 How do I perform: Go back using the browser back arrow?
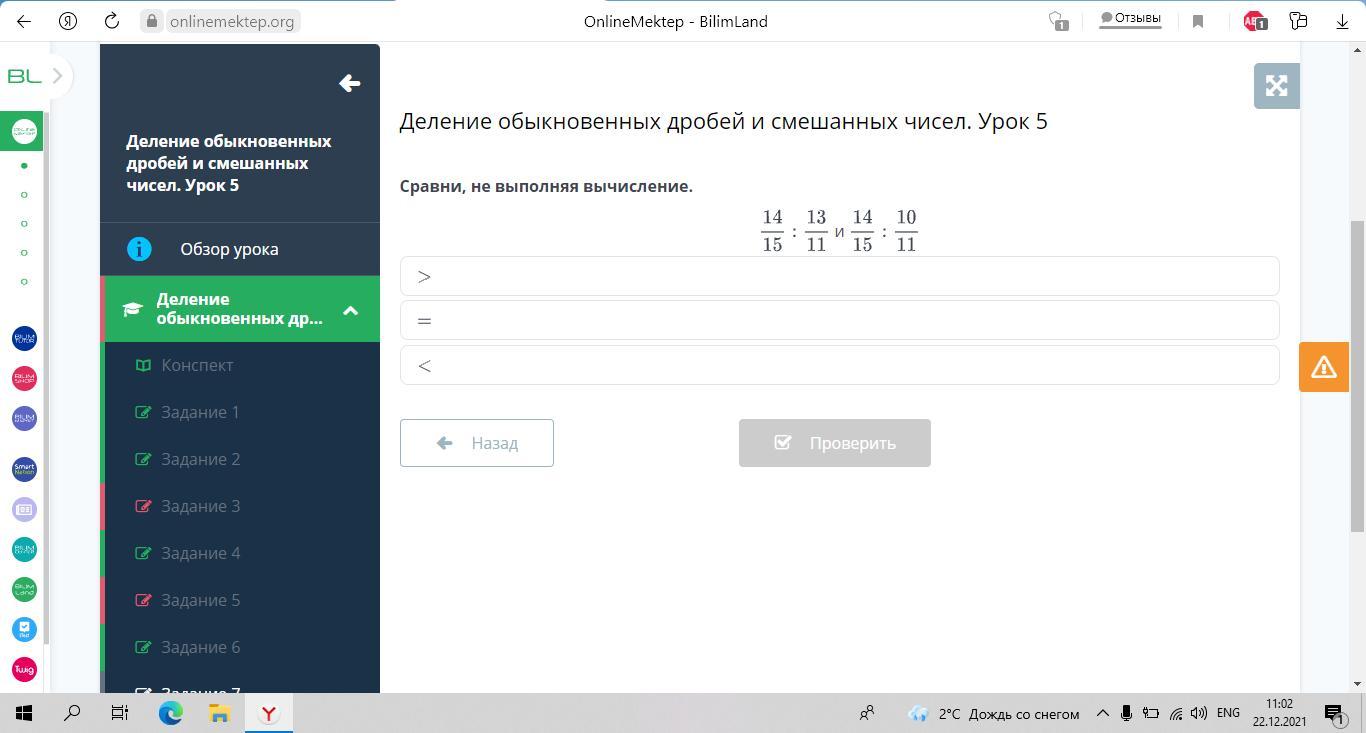click(x=24, y=21)
